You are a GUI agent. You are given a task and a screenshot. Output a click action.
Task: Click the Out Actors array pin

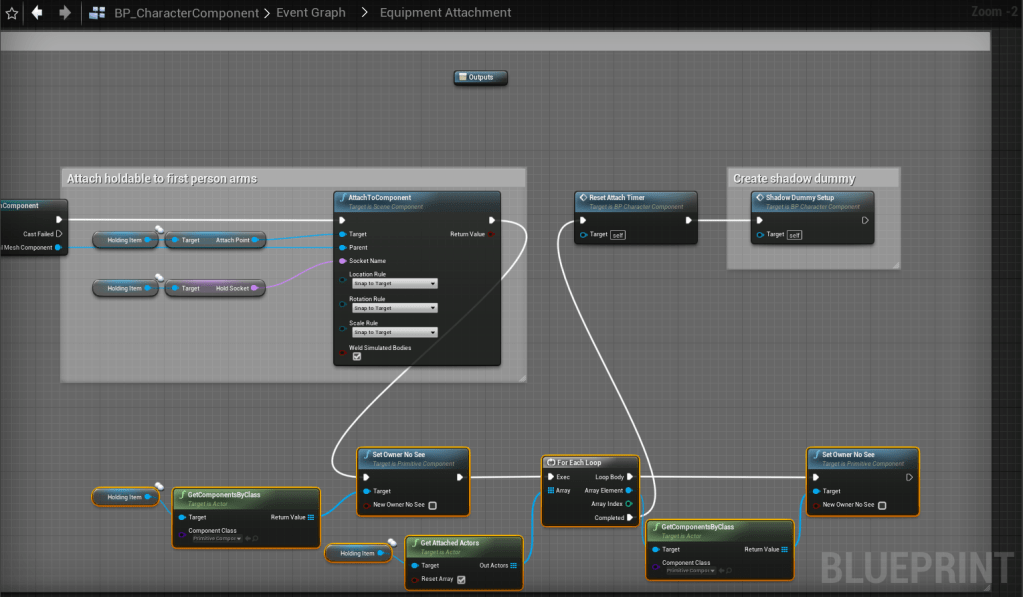pyautogui.click(x=514, y=565)
